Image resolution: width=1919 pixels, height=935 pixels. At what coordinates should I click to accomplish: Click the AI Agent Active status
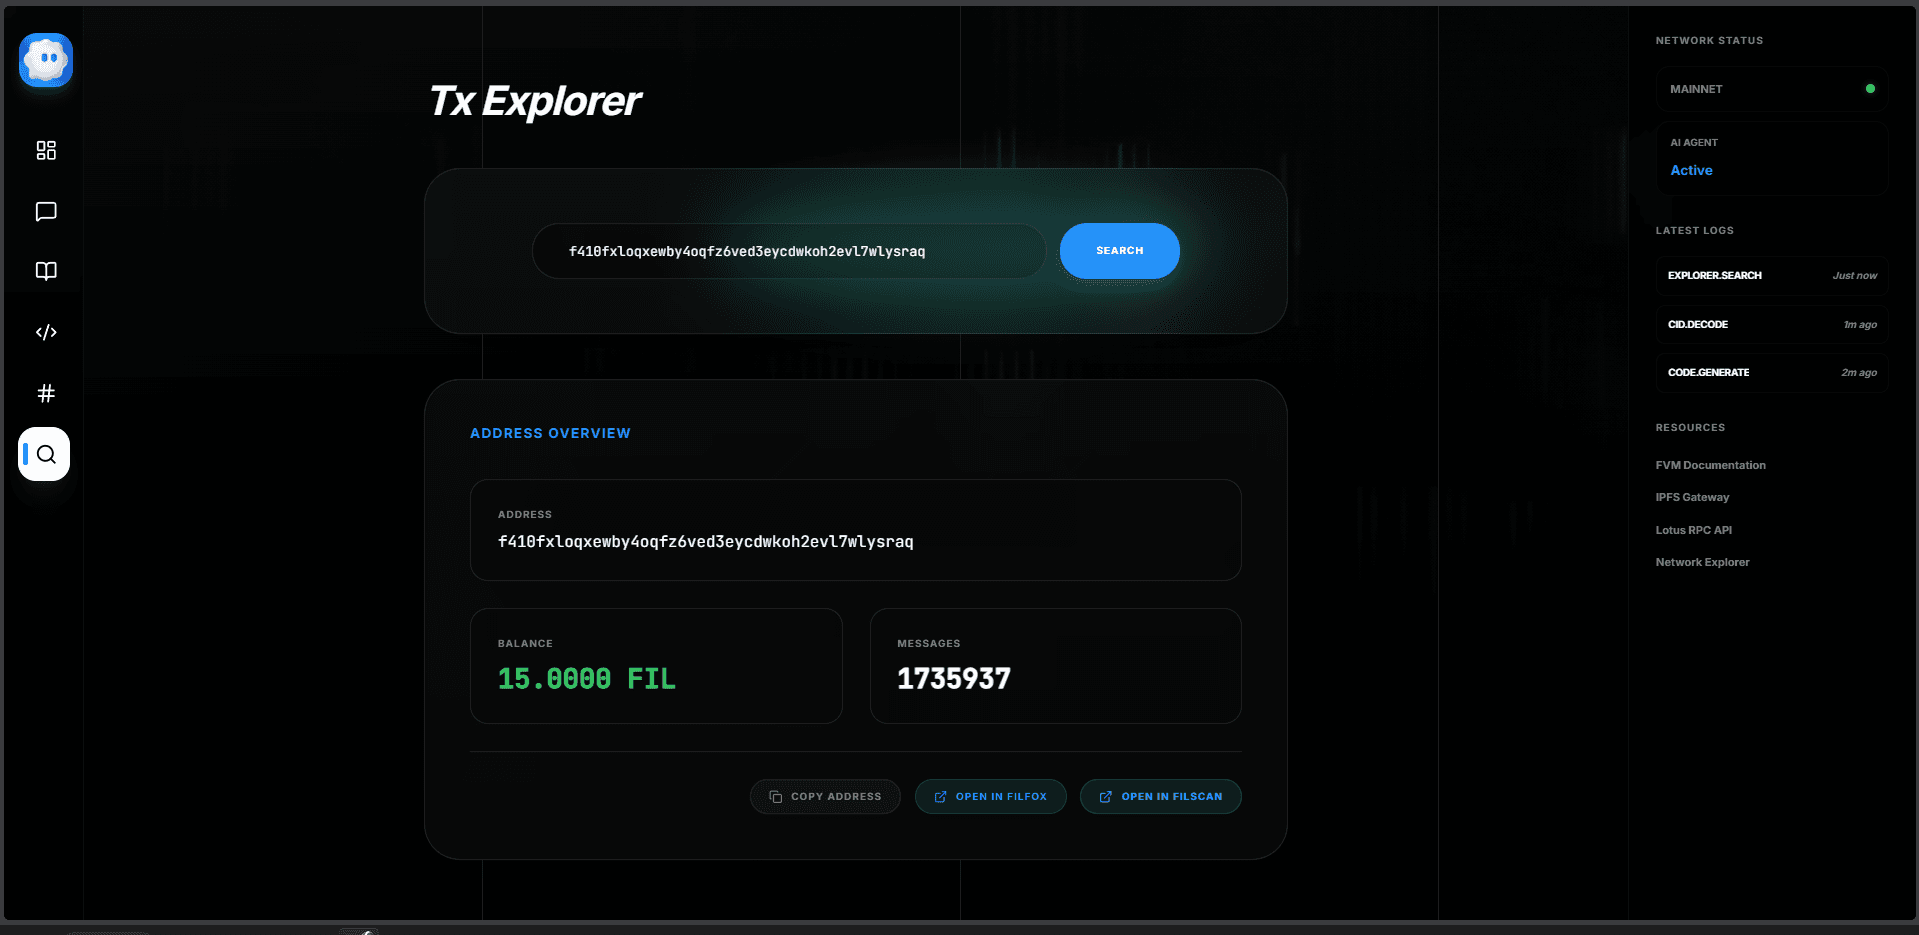click(x=1691, y=170)
